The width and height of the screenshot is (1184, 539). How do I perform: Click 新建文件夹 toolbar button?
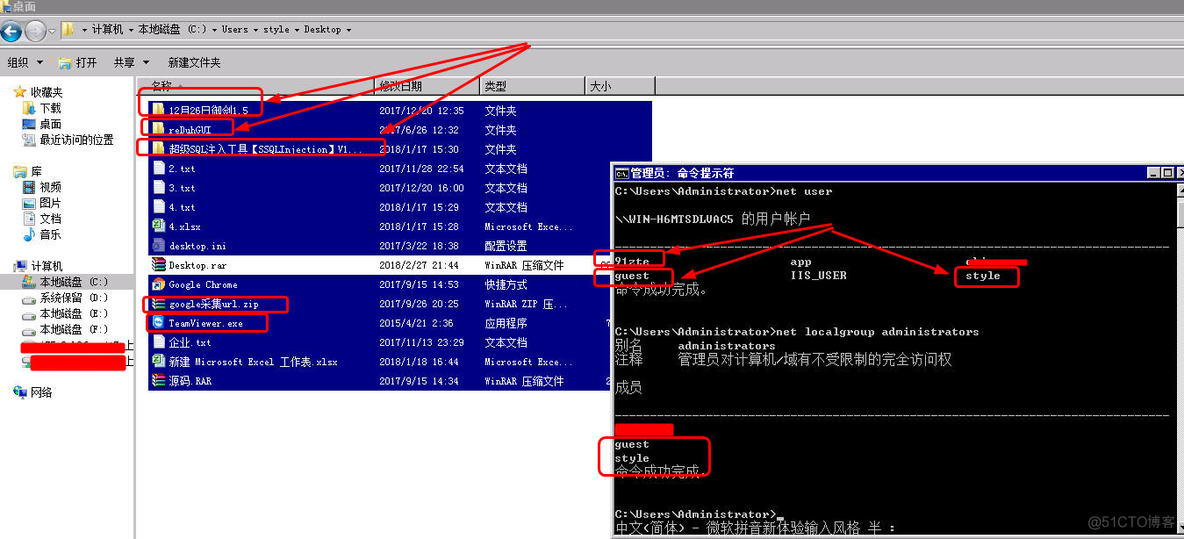click(x=194, y=63)
